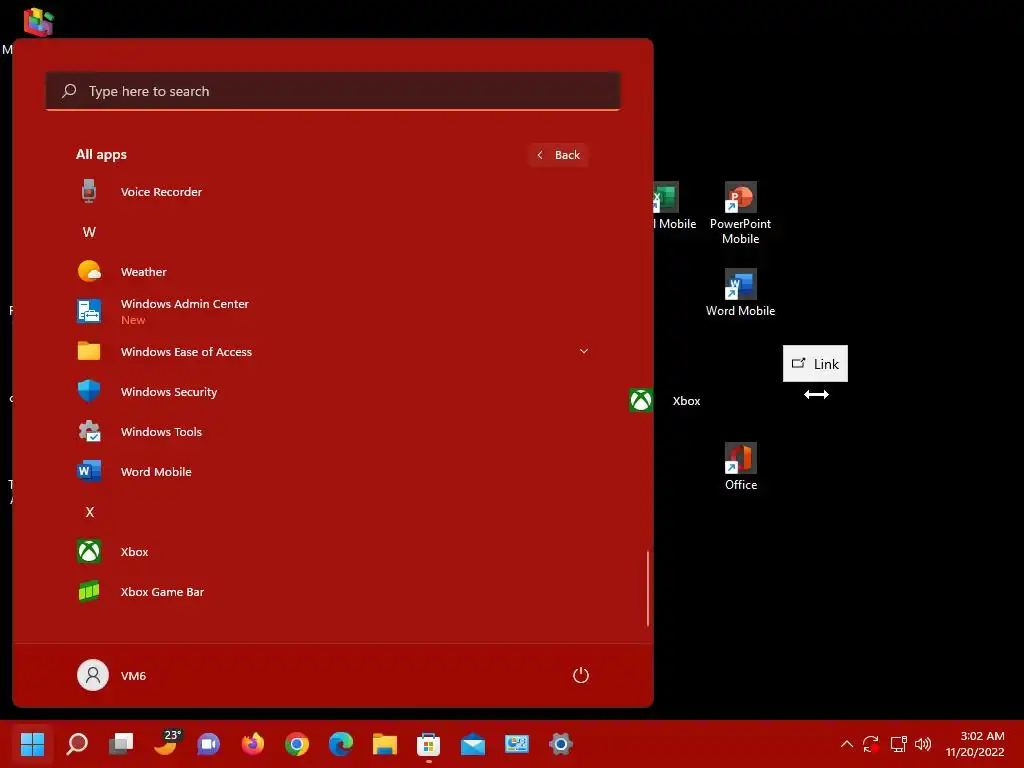
Task: Click the All apps list scrollbar
Action: (648, 588)
